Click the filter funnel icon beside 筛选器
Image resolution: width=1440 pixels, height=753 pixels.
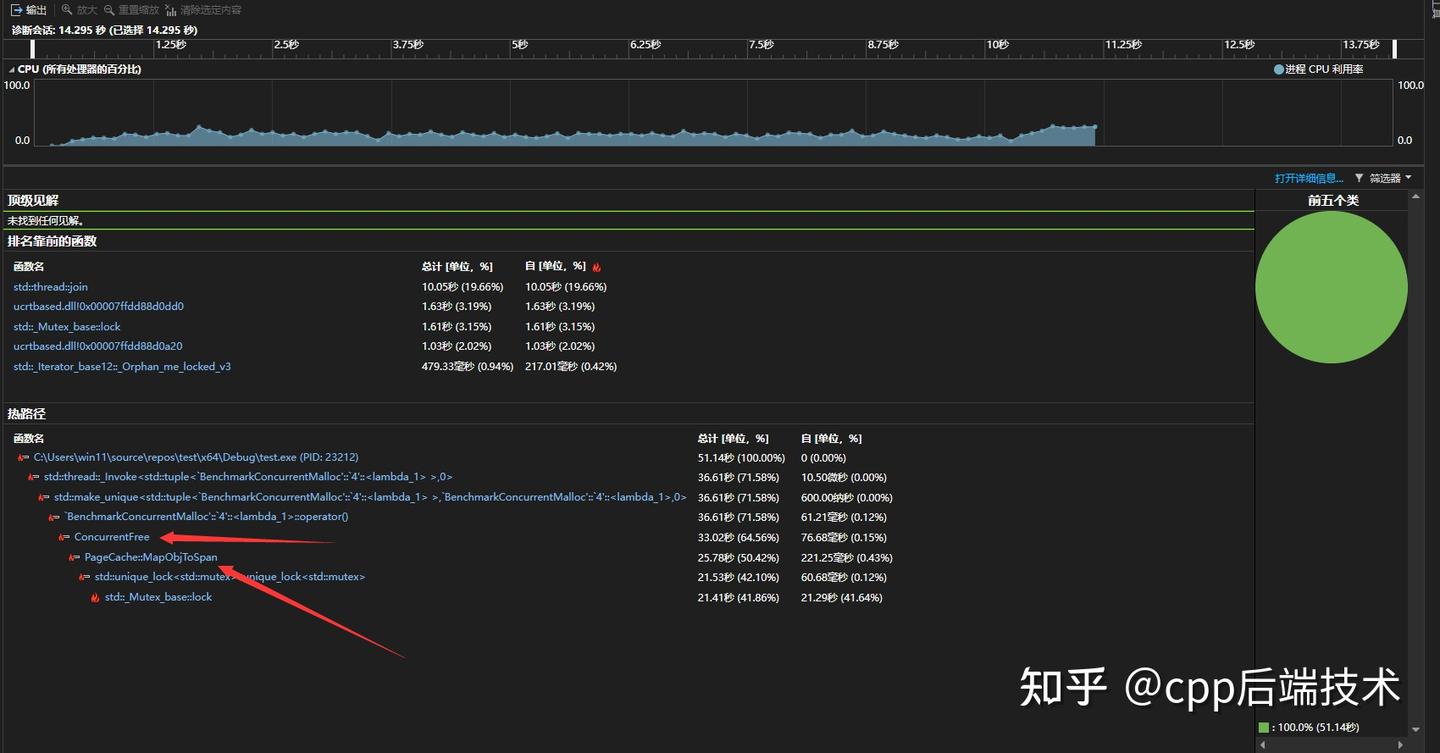pos(1358,177)
